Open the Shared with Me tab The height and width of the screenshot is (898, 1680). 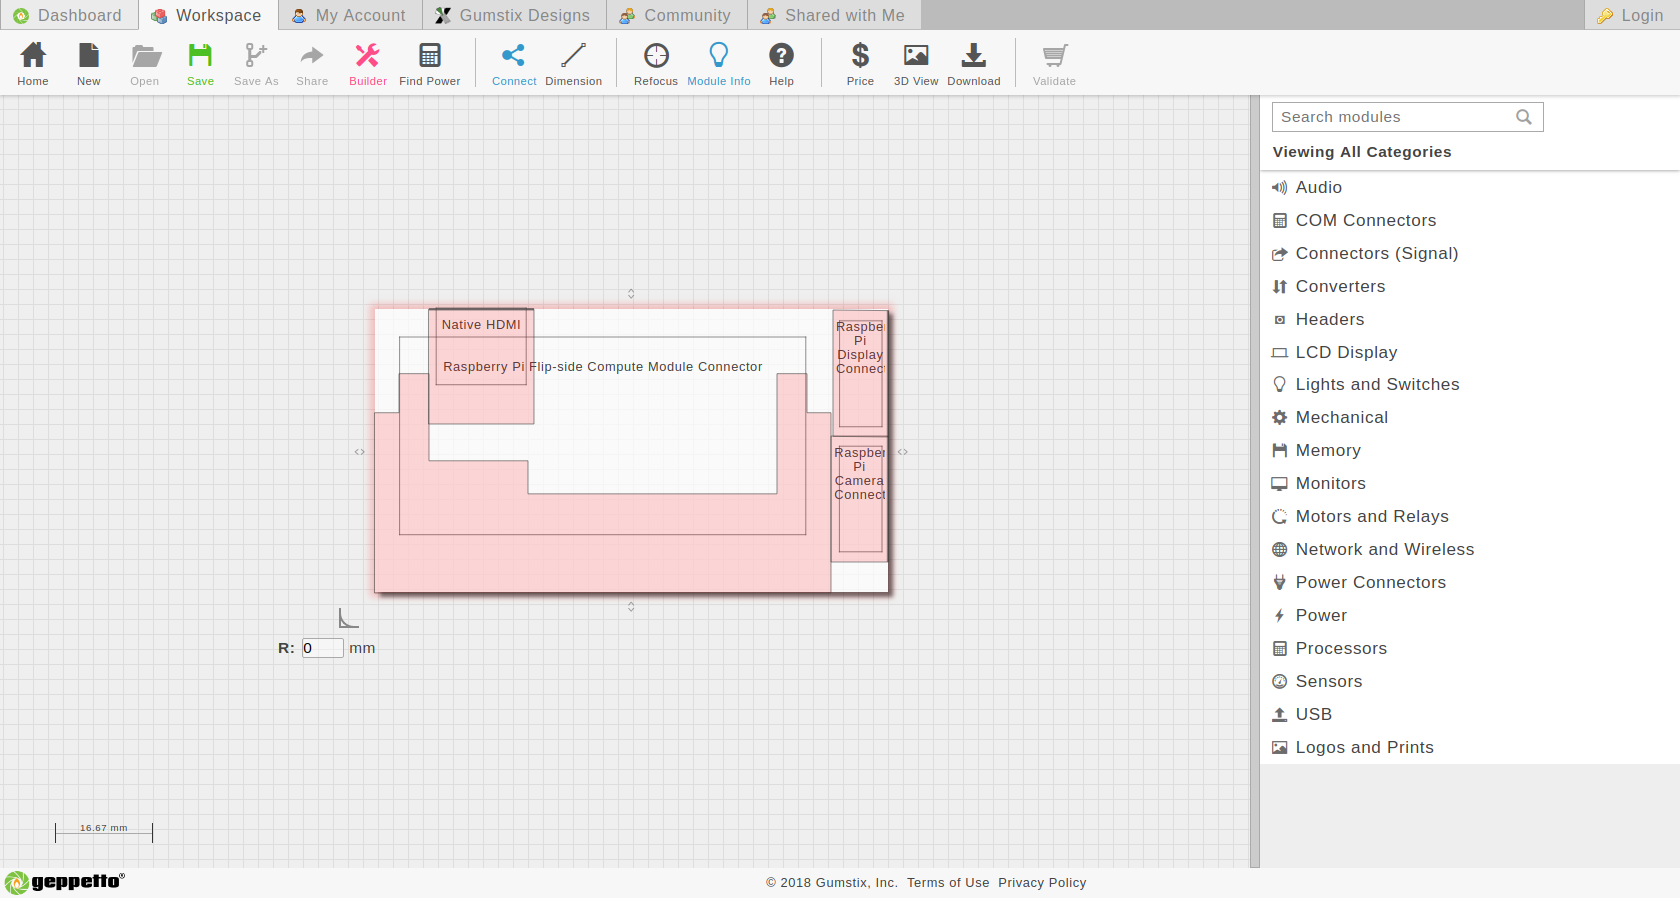click(x=833, y=15)
